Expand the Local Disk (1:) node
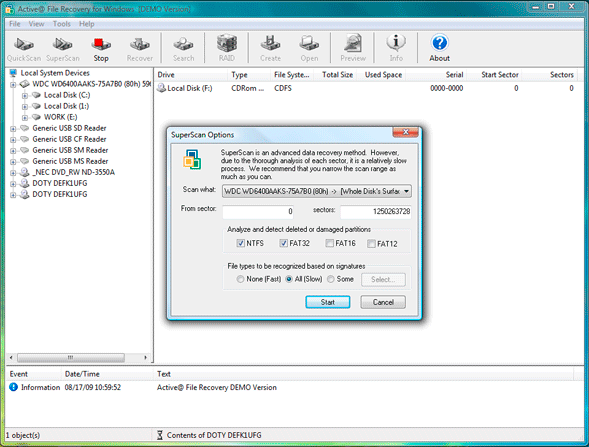The image size is (589, 447). click(25, 107)
